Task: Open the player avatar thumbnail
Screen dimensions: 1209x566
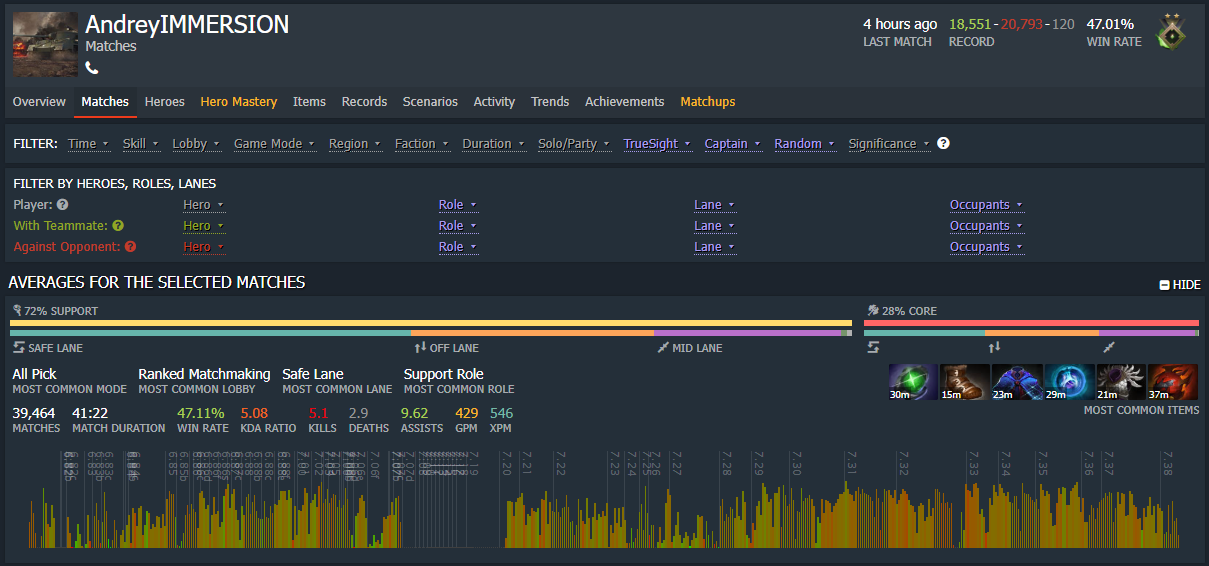Action: [45, 44]
